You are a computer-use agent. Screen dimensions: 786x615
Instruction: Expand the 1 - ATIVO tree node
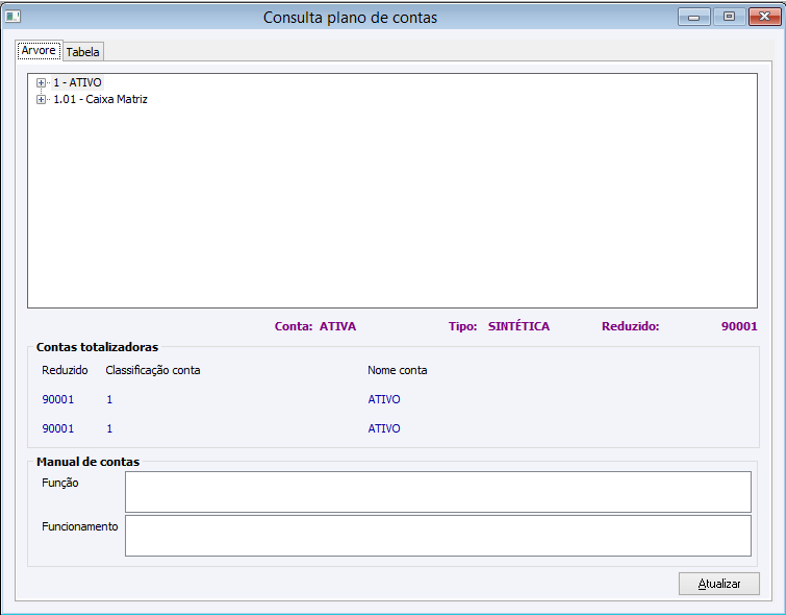point(41,83)
